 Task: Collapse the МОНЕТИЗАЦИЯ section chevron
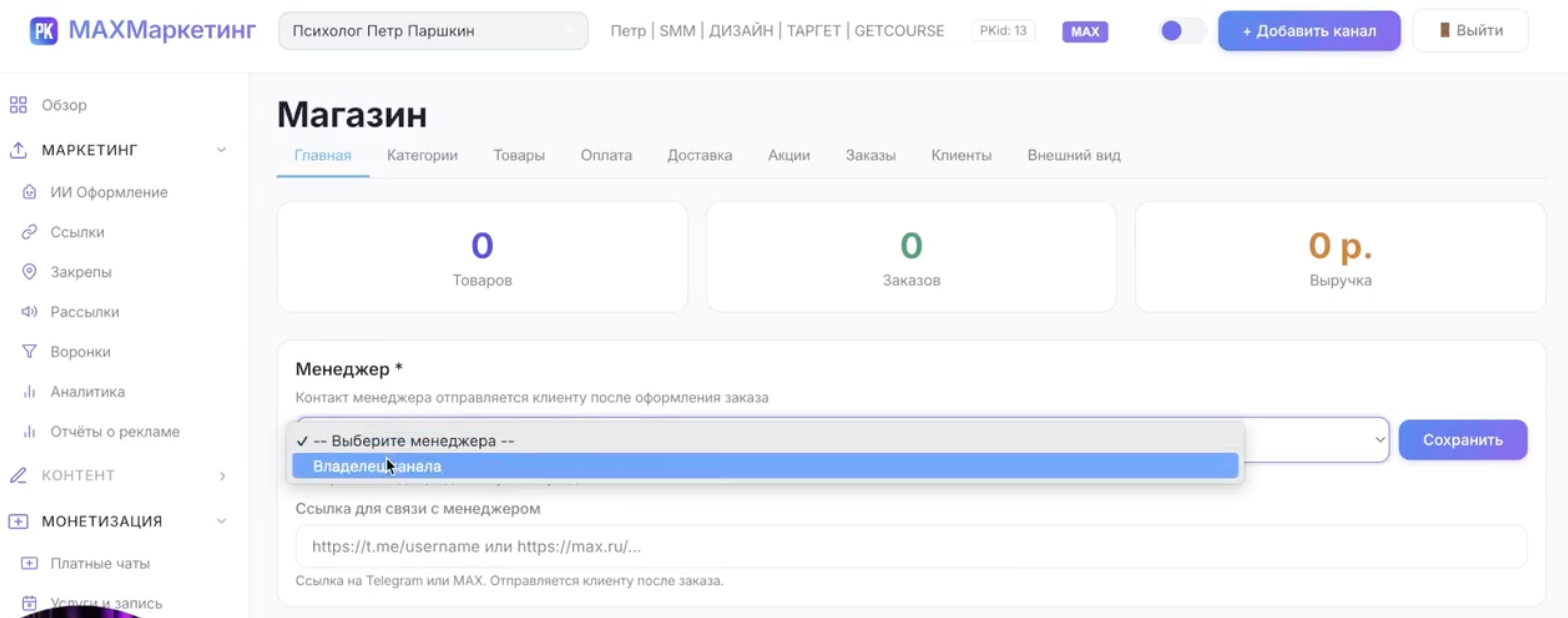click(x=221, y=521)
